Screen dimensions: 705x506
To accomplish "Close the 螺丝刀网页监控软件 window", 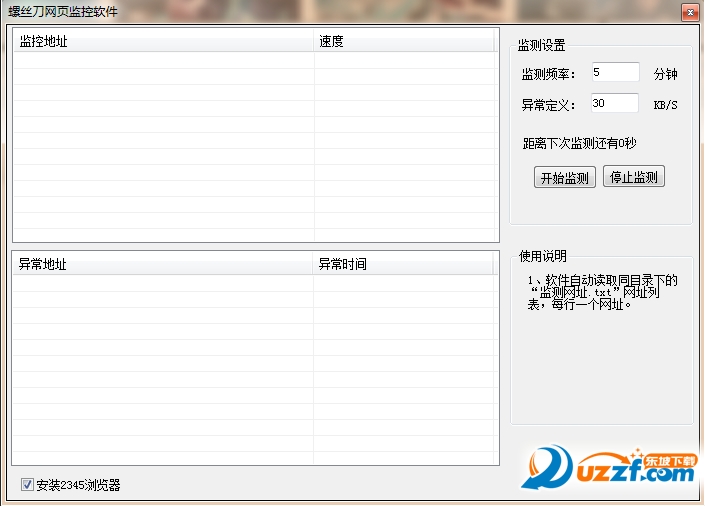I will pos(690,13).
